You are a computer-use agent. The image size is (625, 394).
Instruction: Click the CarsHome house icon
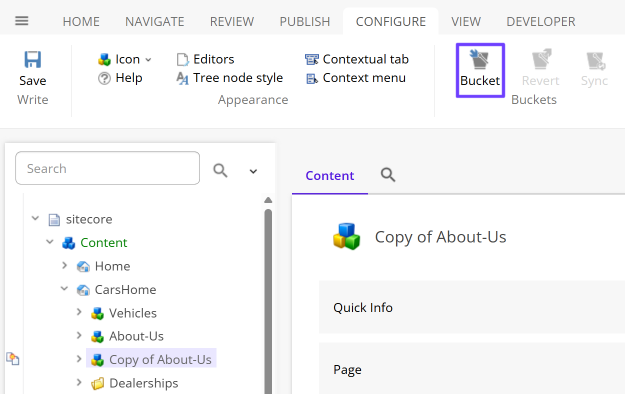83,290
